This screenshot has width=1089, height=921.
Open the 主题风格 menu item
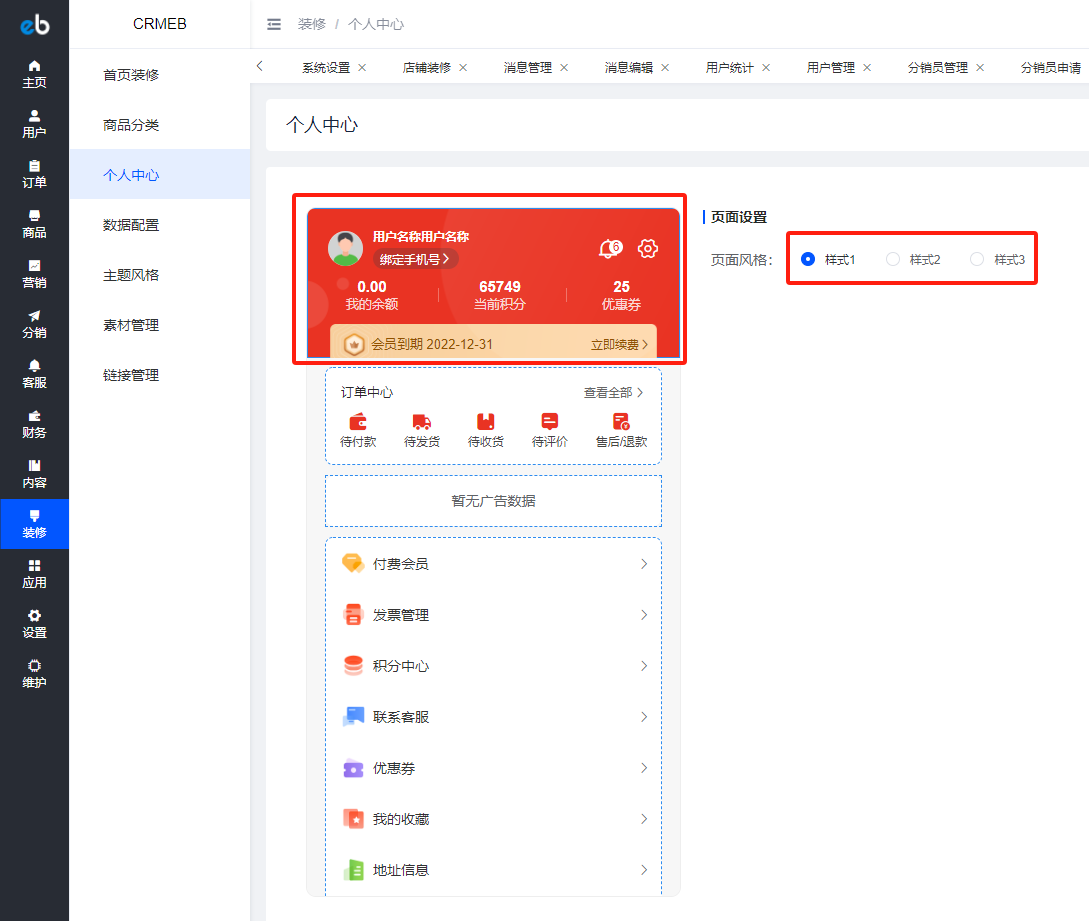[131, 275]
